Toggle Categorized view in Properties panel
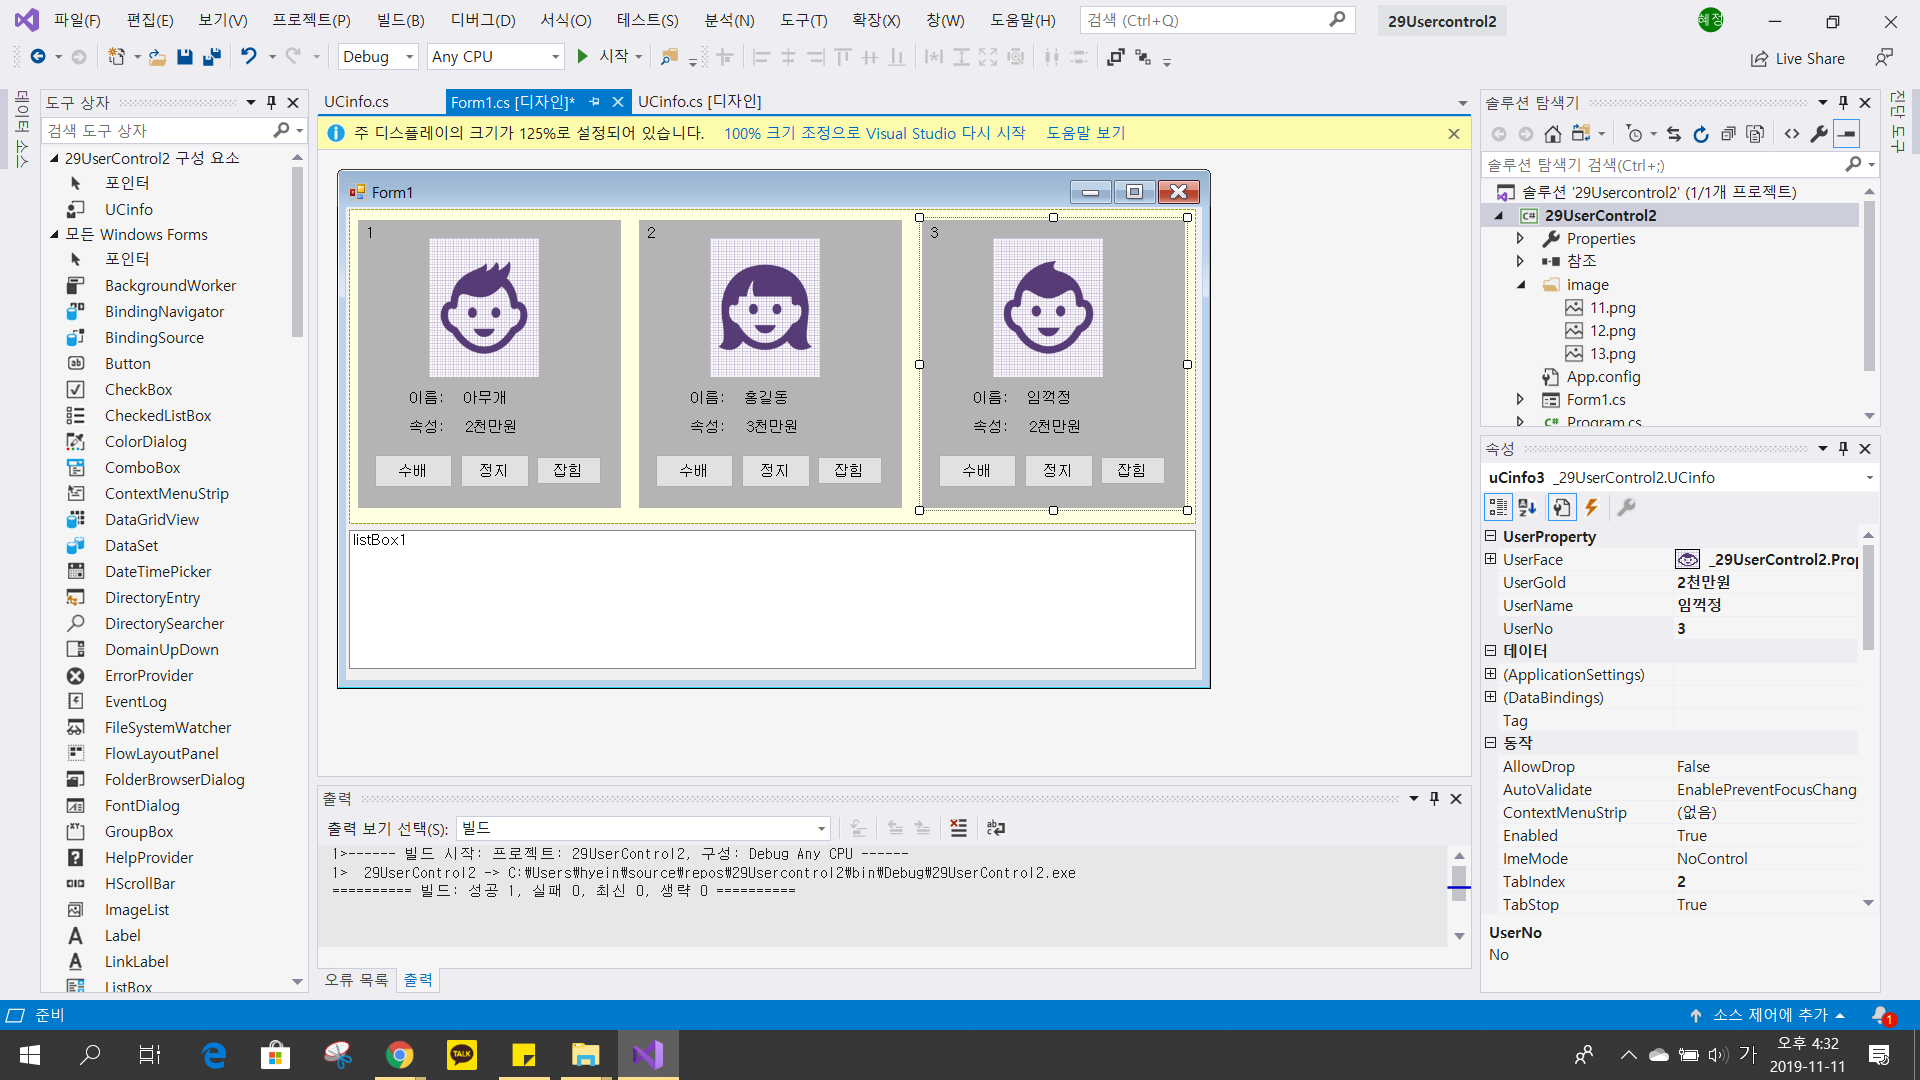Screen dimensions: 1920x1080 click(1497, 507)
